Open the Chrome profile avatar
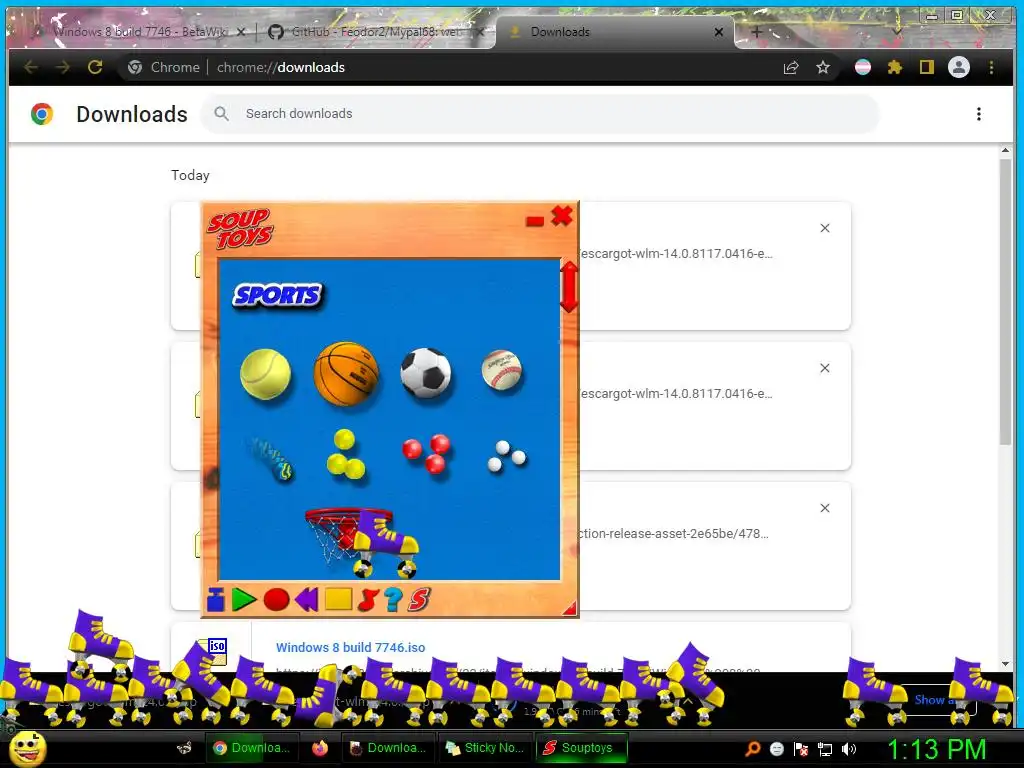This screenshot has width=1024, height=768. click(x=959, y=67)
